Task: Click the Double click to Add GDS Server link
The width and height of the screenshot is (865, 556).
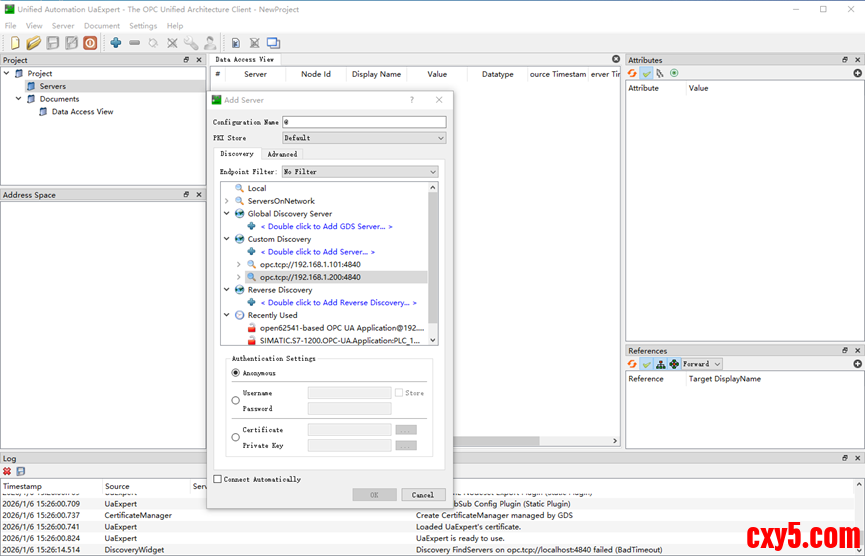Action: coord(326,226)
